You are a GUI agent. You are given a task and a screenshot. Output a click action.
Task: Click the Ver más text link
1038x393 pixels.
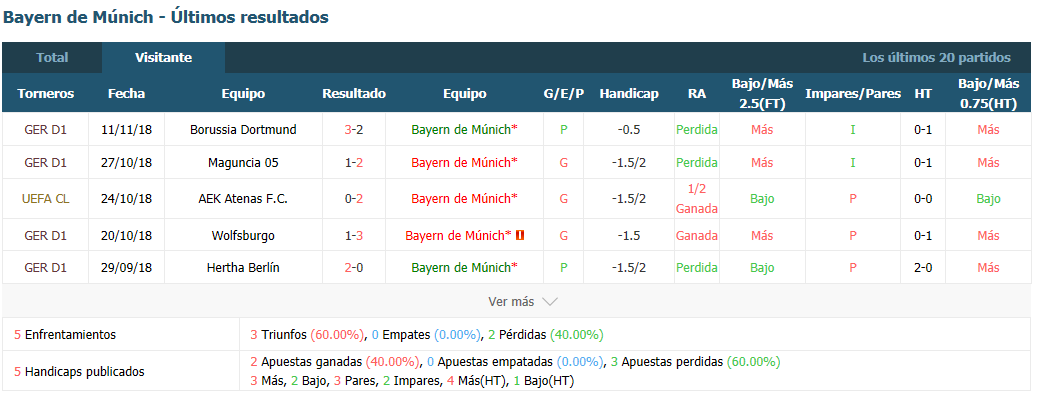click(x=510, y=302)
